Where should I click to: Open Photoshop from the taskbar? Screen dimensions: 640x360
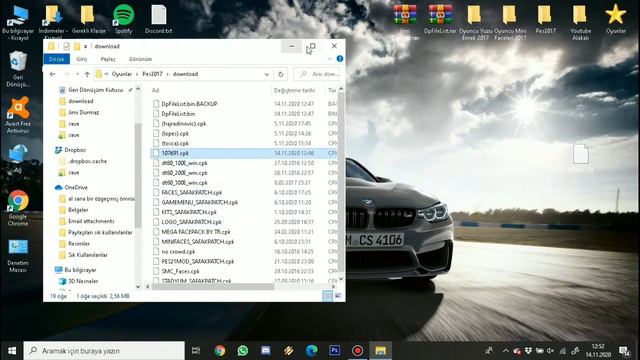pyautogui.click(x=335, y=351)
